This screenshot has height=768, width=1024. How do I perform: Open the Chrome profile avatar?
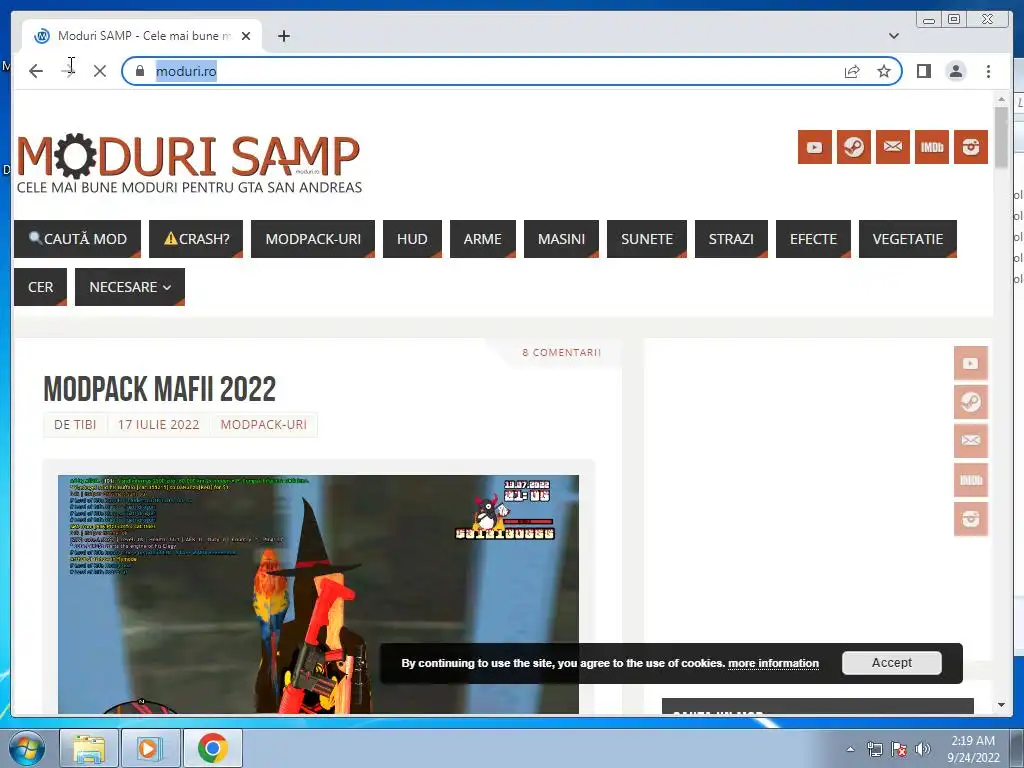(956, 71)
